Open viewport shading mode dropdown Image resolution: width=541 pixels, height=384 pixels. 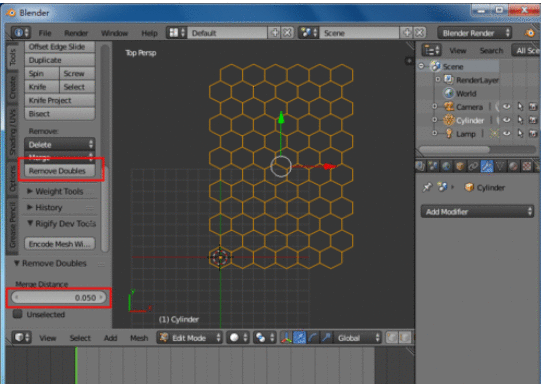click(238, 338)
